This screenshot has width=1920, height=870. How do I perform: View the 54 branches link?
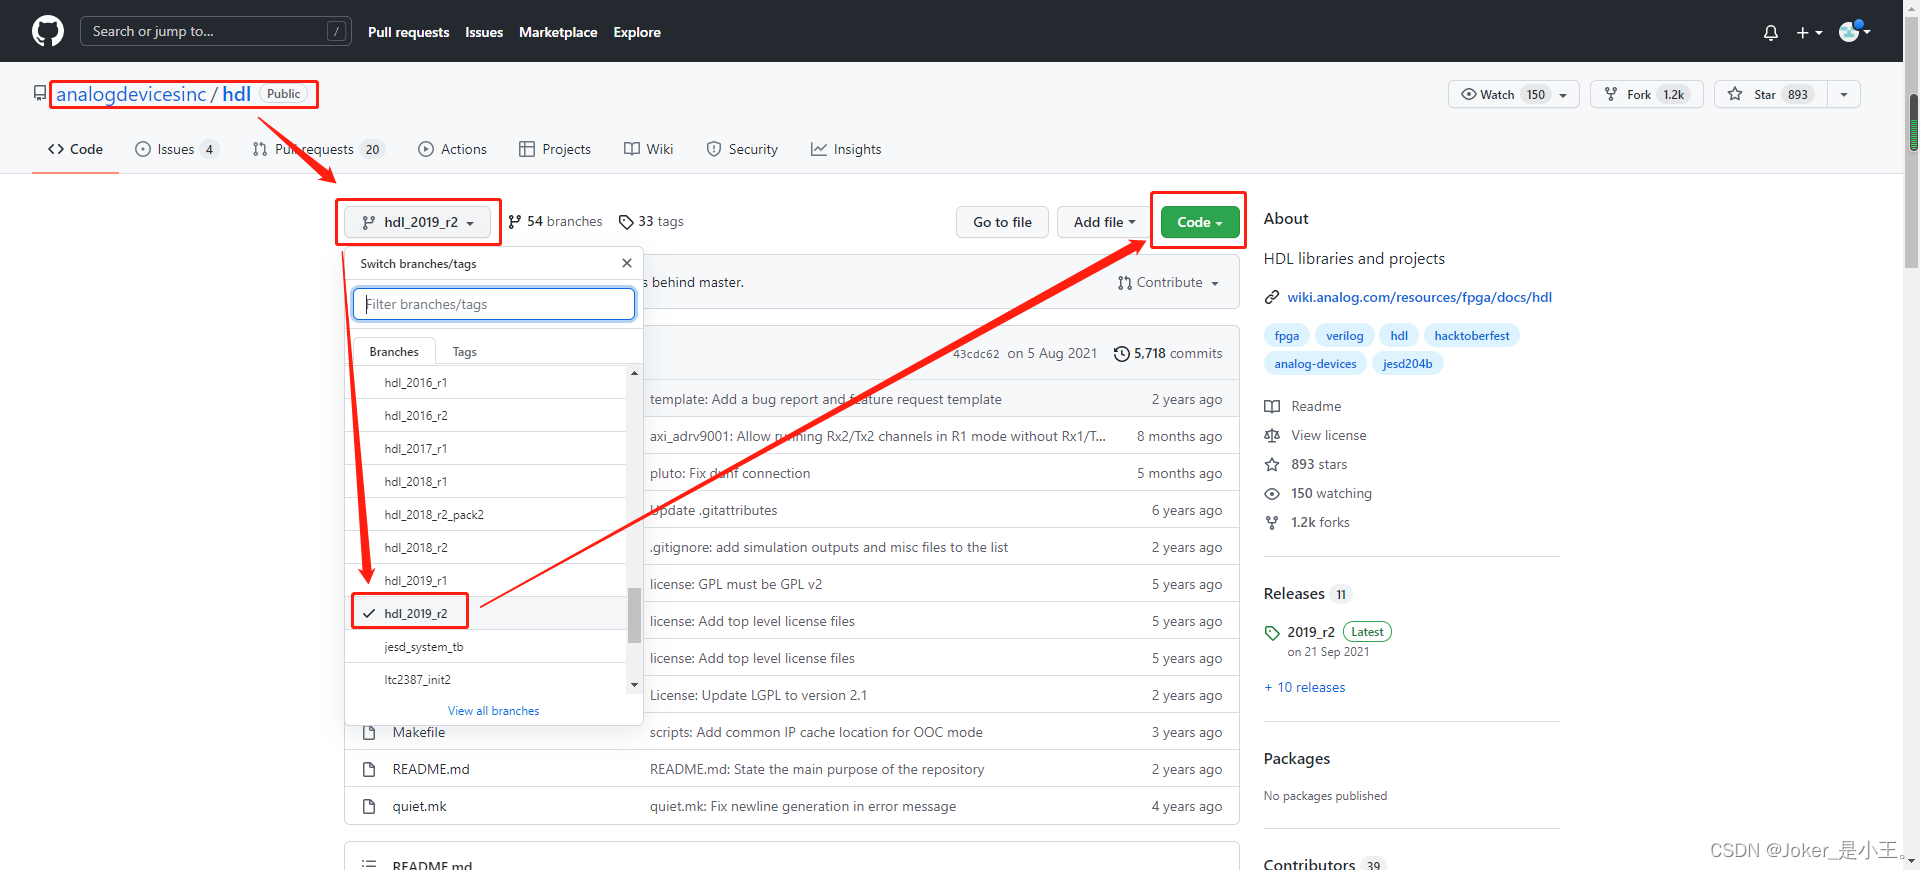click(x=555, y=221)
